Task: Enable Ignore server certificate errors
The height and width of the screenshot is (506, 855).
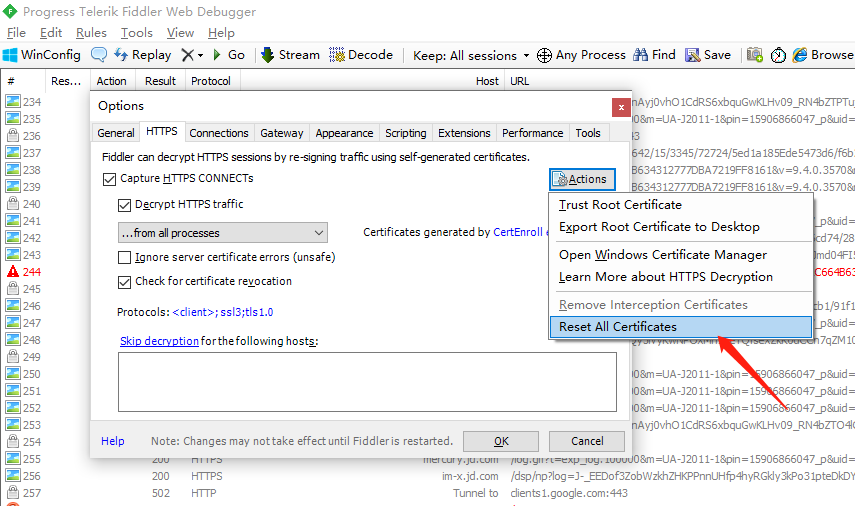Action: (124, 257)
